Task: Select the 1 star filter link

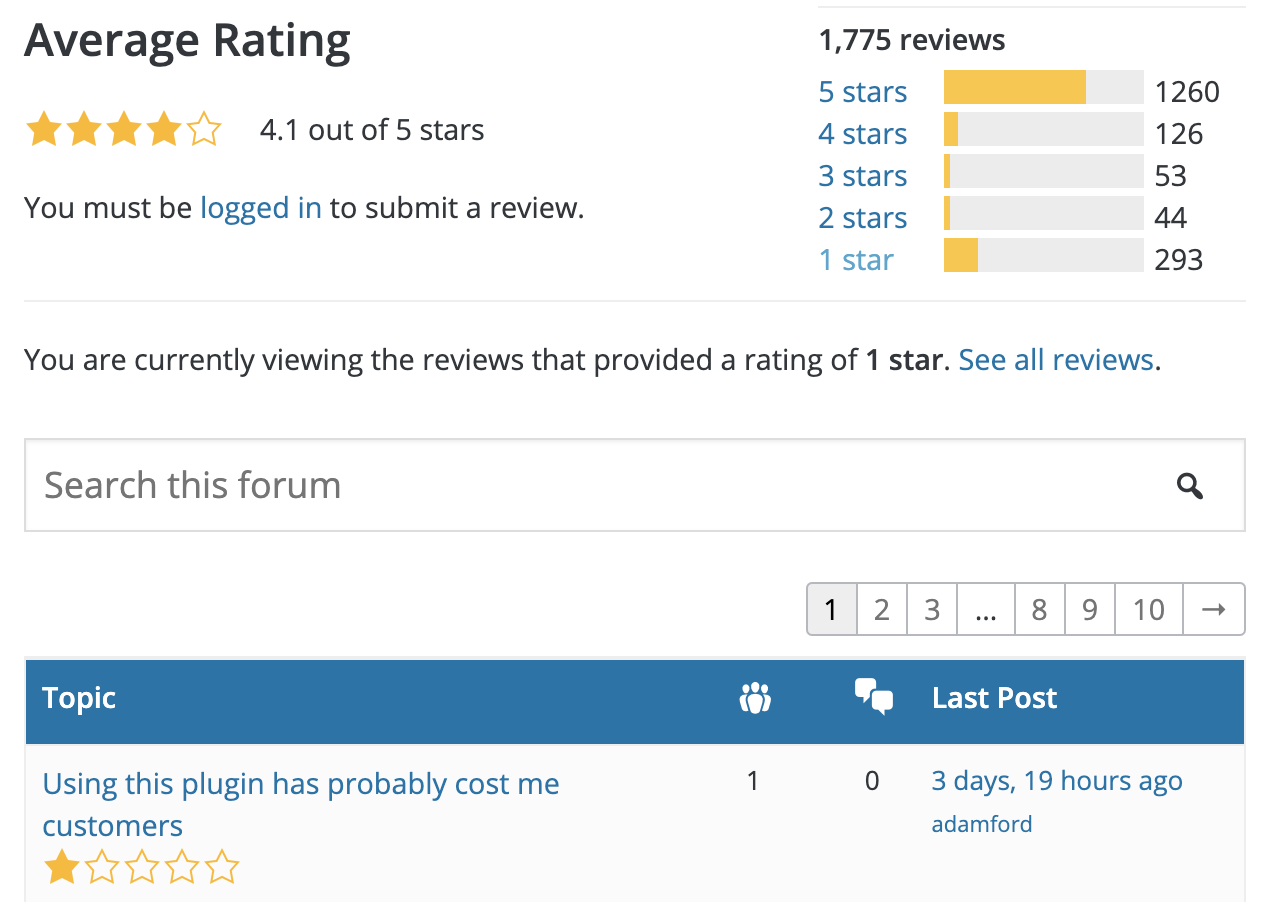Action: (x=856, y=260)
